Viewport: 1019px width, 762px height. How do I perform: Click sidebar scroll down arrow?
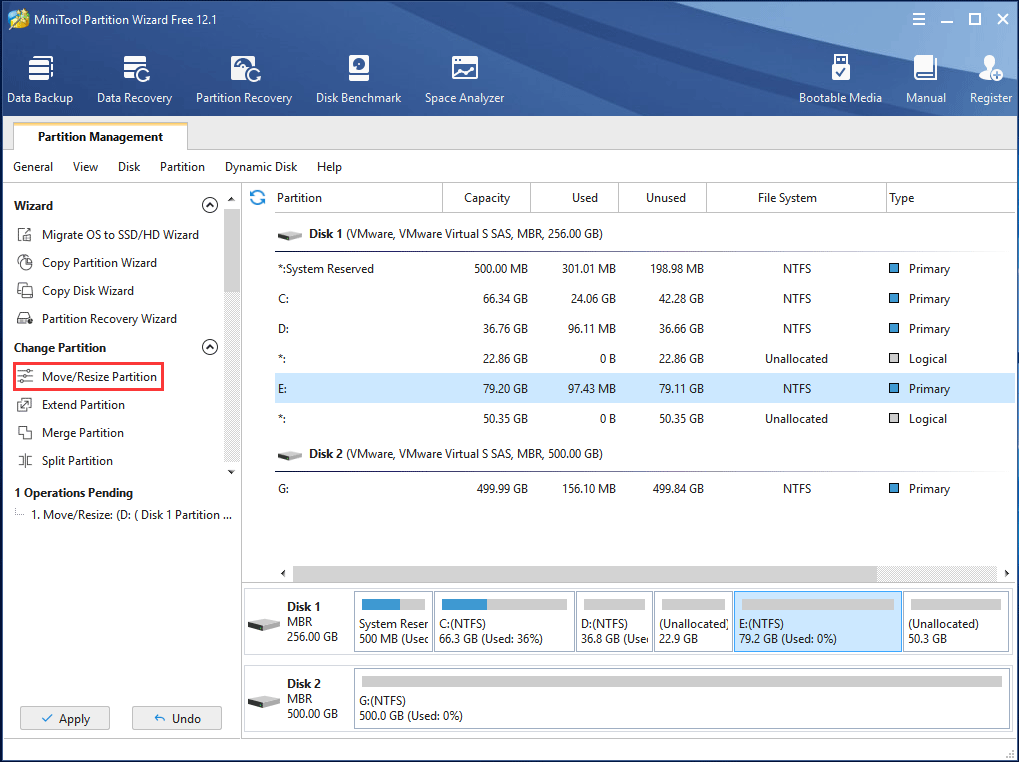[x=231, y=472]
